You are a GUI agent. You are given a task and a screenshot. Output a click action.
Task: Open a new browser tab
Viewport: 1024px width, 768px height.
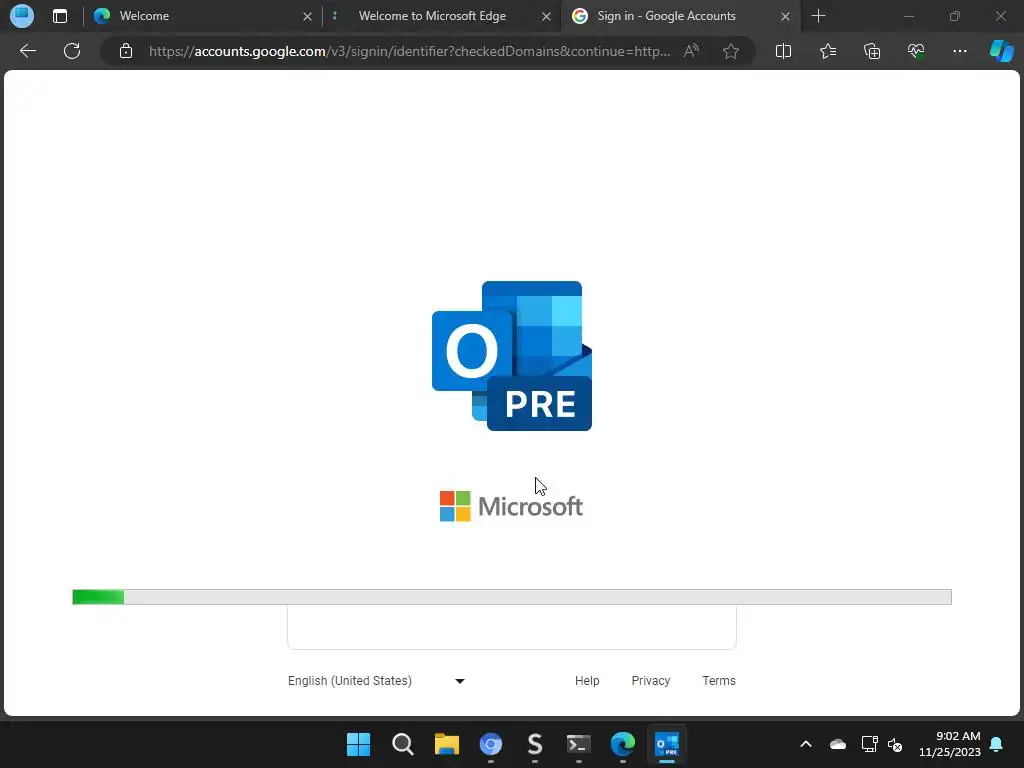click(x=818, y=16)
